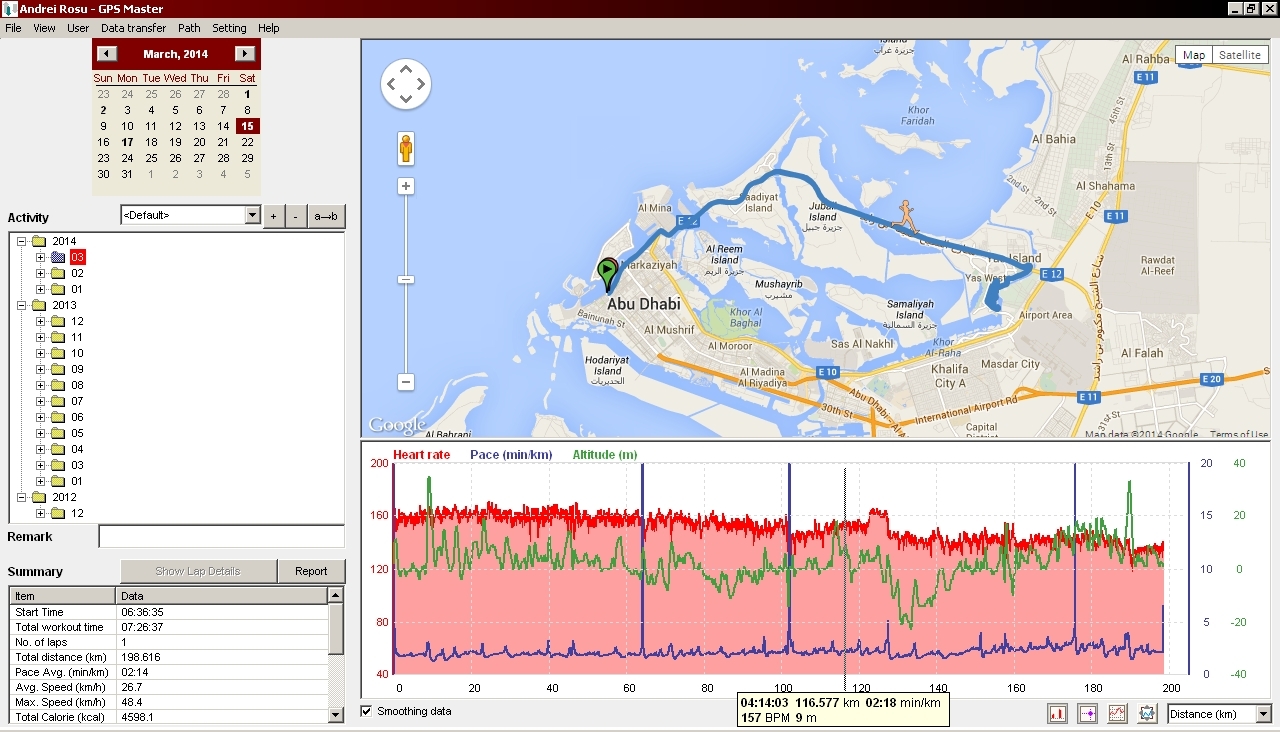The width and height of the screenshot is (1280, 732).
Task: Click the GPS Master app icon in title bar
Action: (9, 9)
